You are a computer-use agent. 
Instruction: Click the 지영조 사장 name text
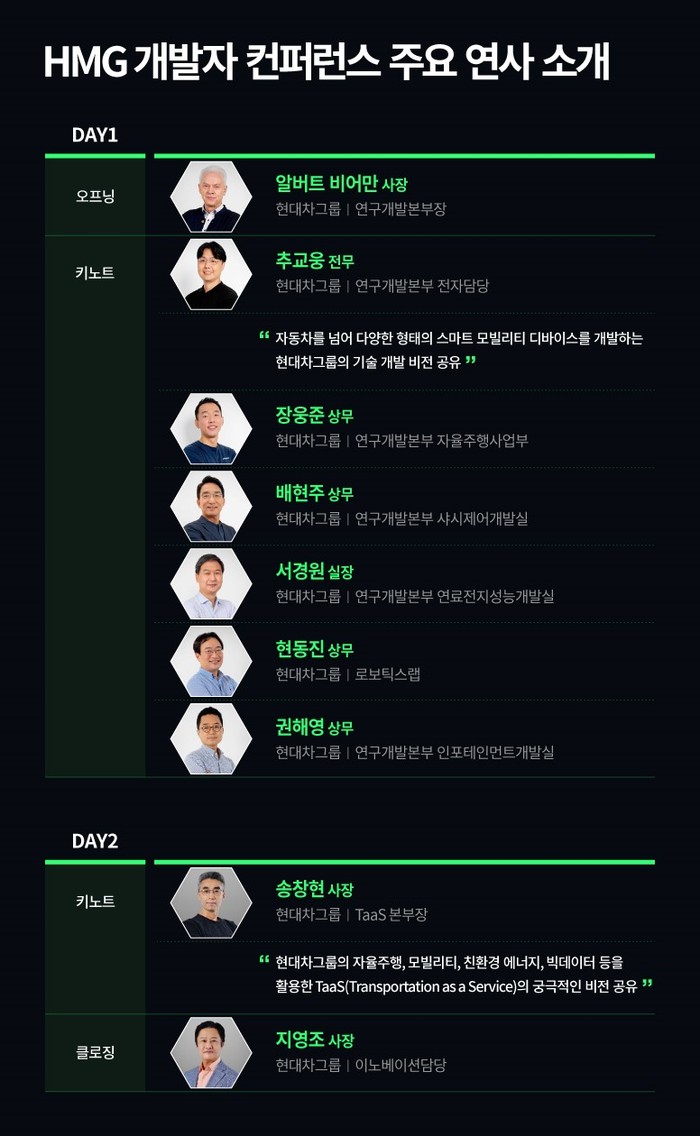[314, 1040]
